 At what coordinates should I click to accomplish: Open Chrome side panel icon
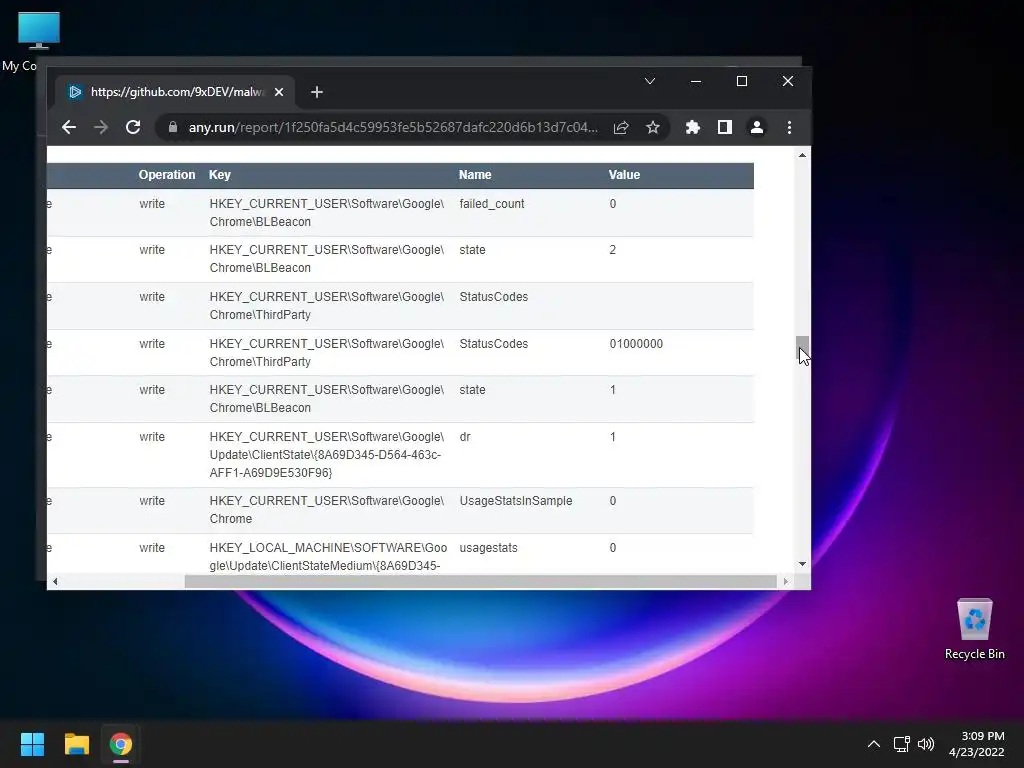point(725,127)
